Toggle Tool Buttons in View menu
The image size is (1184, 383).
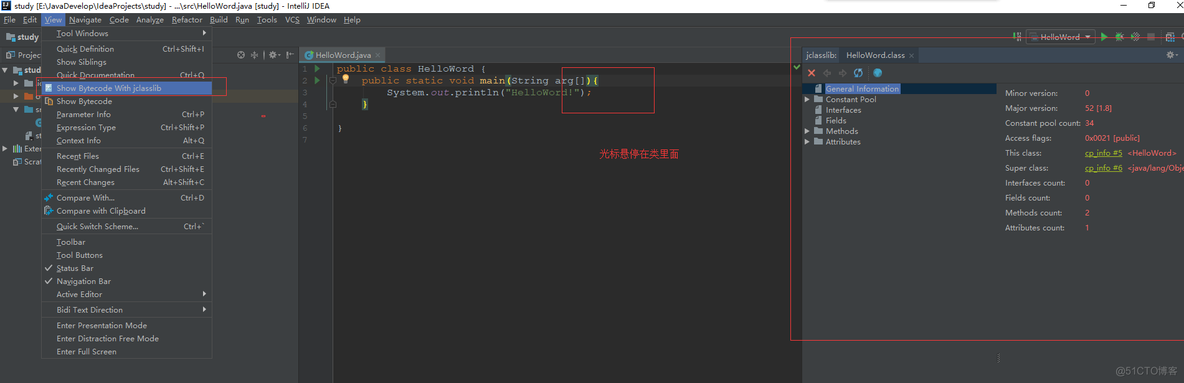(127, 255)
